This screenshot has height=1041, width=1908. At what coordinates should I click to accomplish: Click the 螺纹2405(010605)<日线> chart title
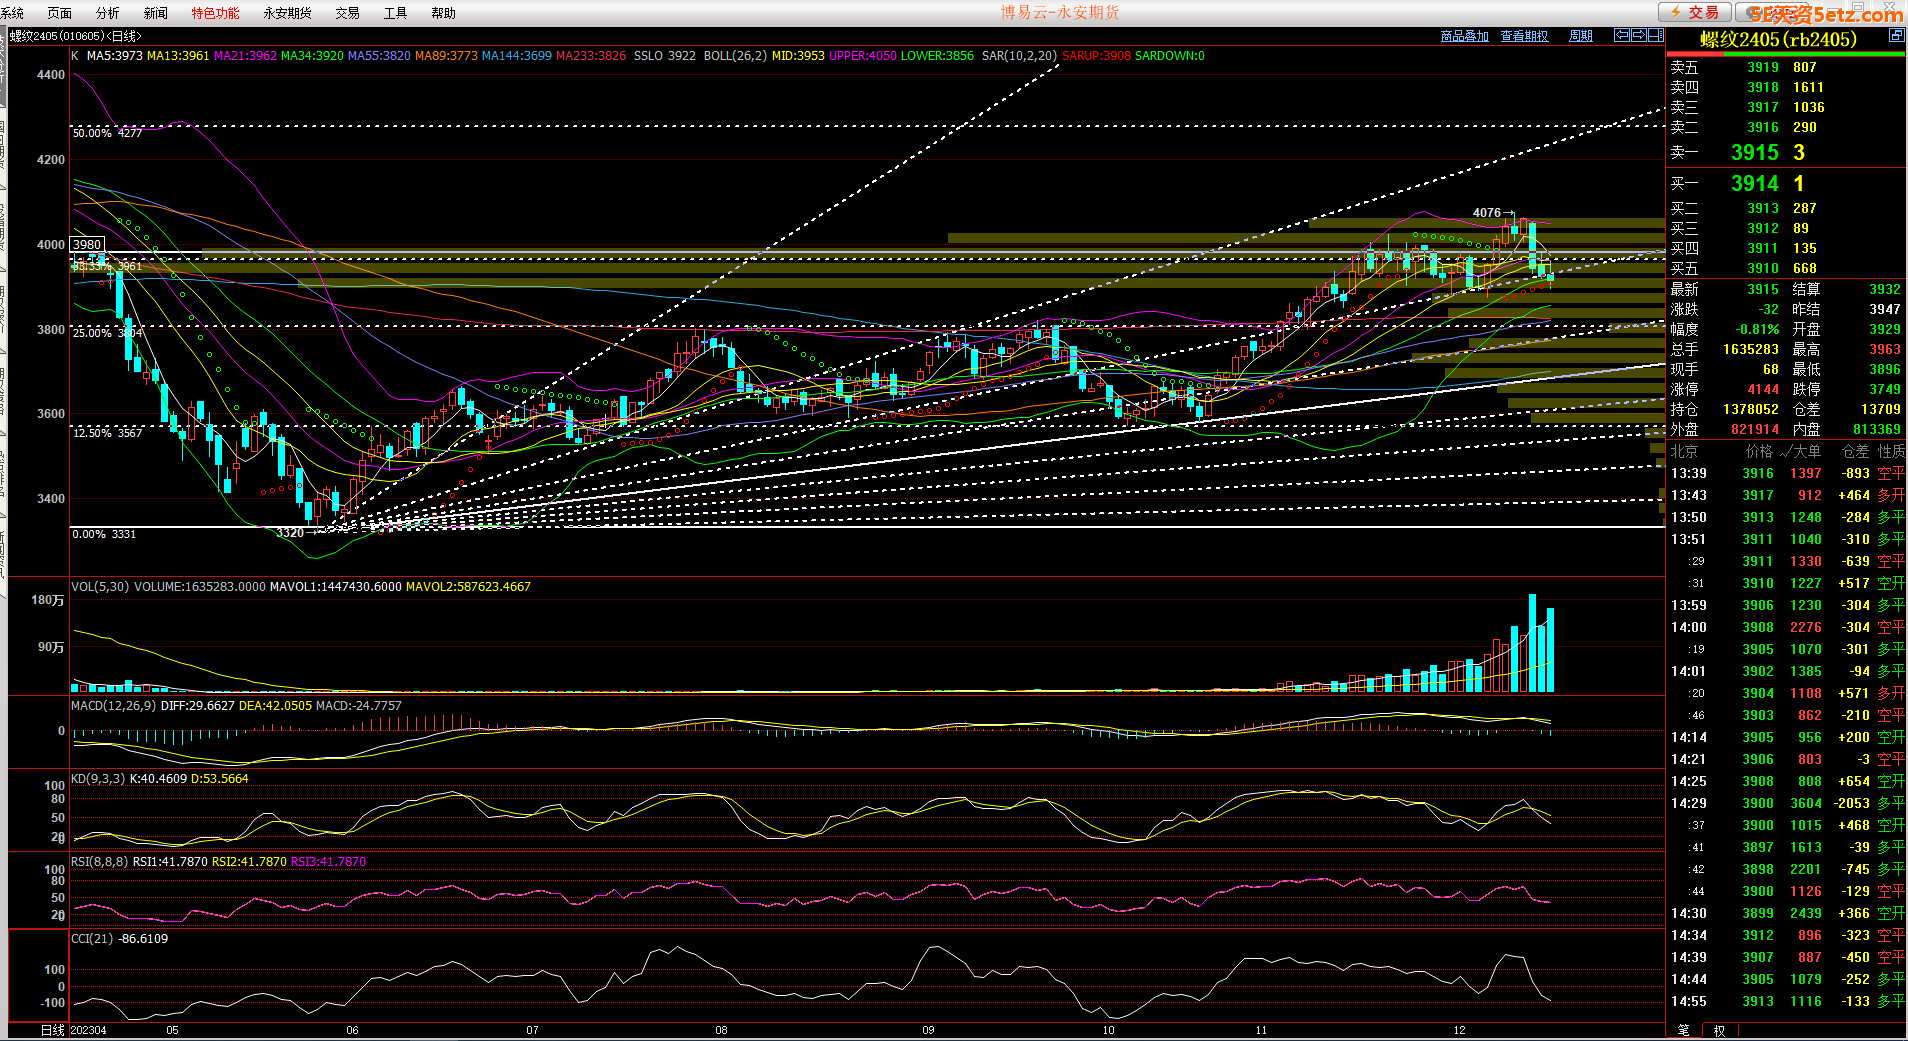click(76, 36)
